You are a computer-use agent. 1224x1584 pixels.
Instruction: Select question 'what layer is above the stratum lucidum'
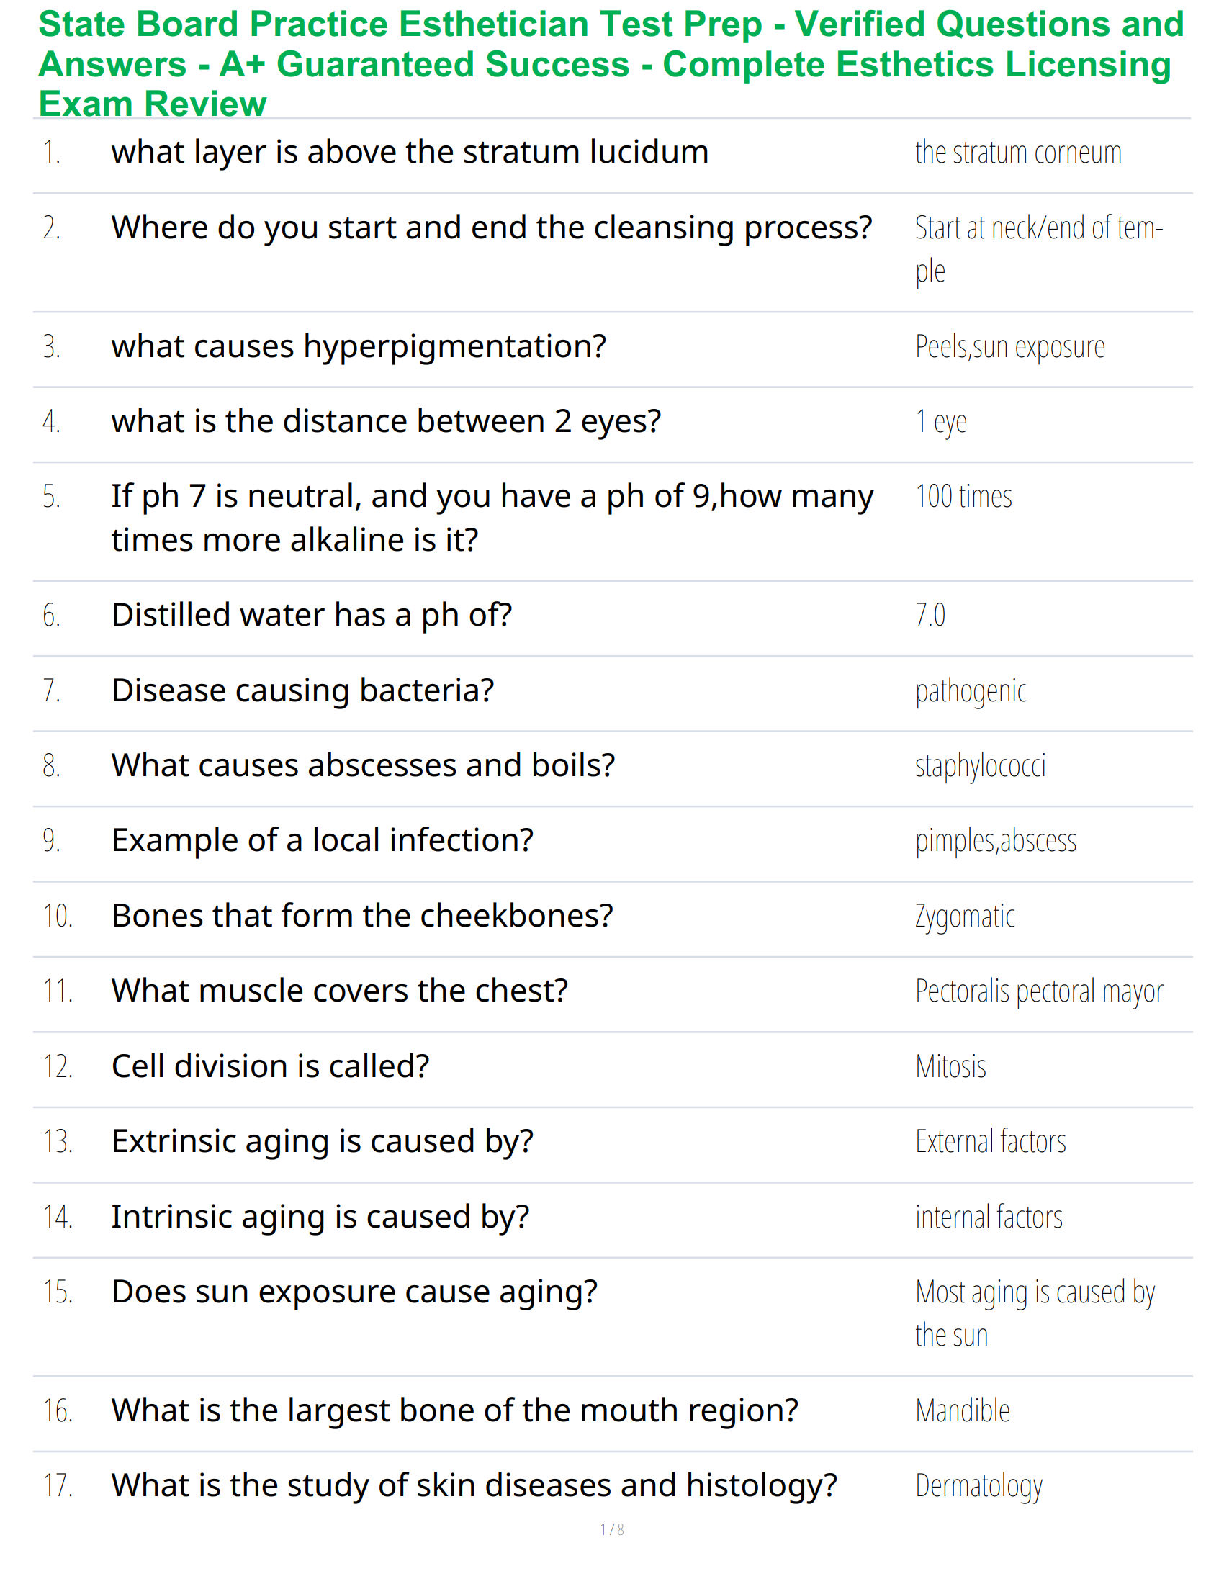(410, 152)
